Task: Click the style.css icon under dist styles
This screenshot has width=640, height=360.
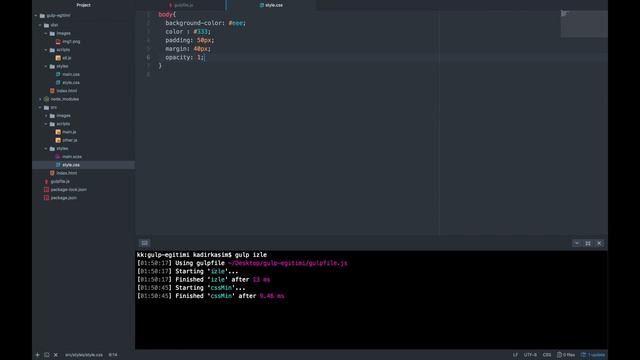Action: (x=58, y=82)
